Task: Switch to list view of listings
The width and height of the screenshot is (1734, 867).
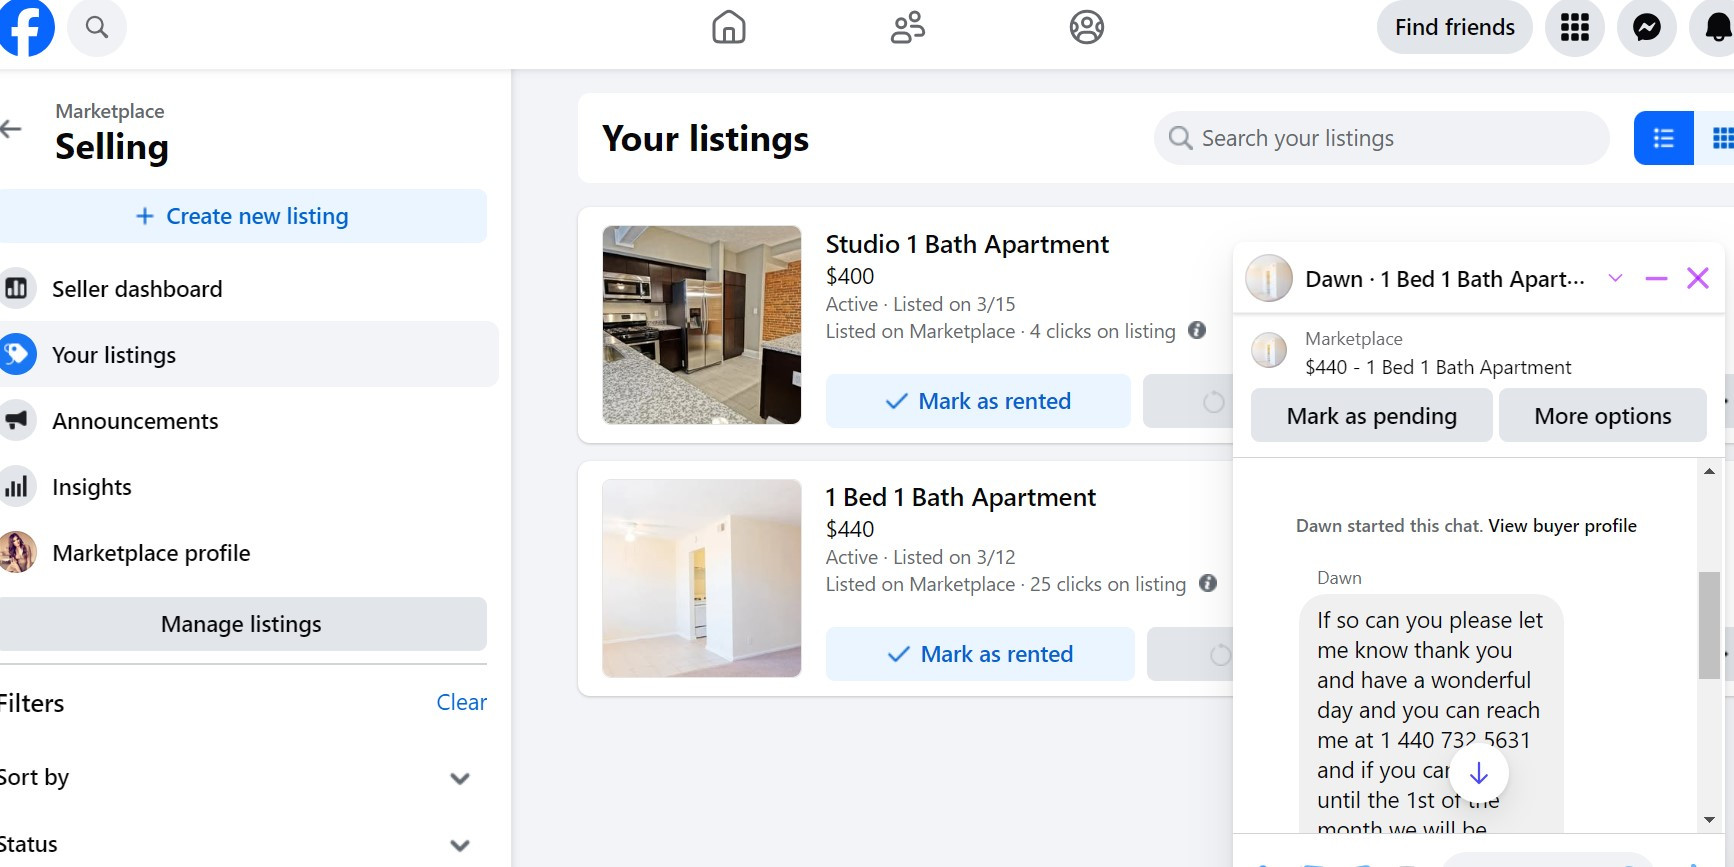Action: [x=1663, y=138]
